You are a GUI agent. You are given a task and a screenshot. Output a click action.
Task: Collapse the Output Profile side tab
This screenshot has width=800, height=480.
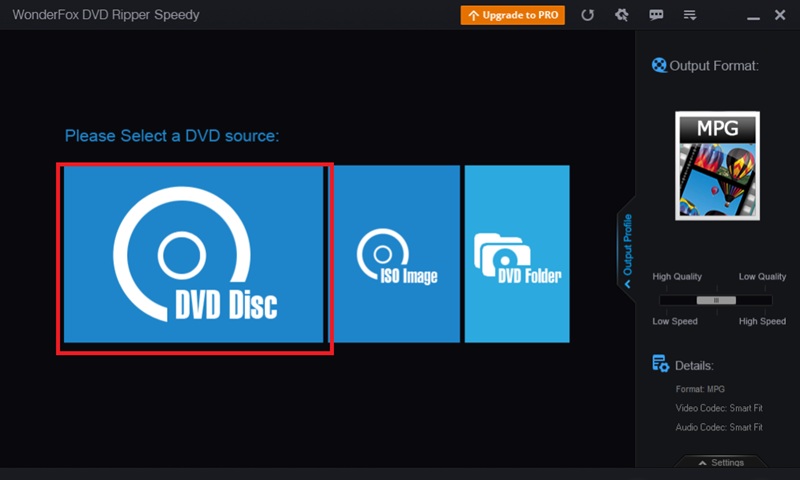tap(628, 250)
